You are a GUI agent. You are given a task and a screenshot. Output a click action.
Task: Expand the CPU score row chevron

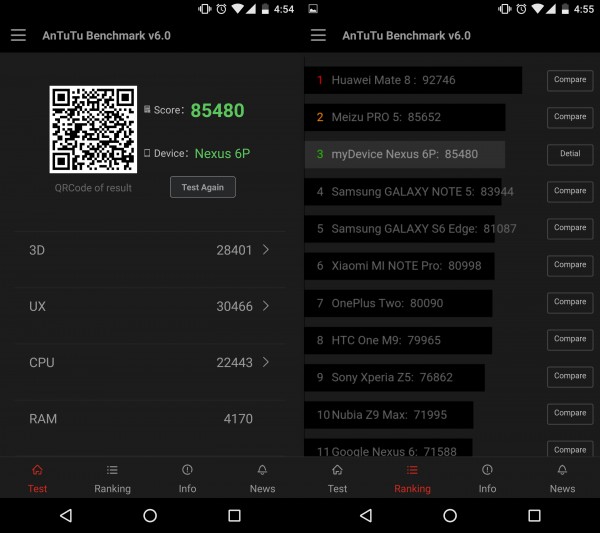(x=266, y=362)
